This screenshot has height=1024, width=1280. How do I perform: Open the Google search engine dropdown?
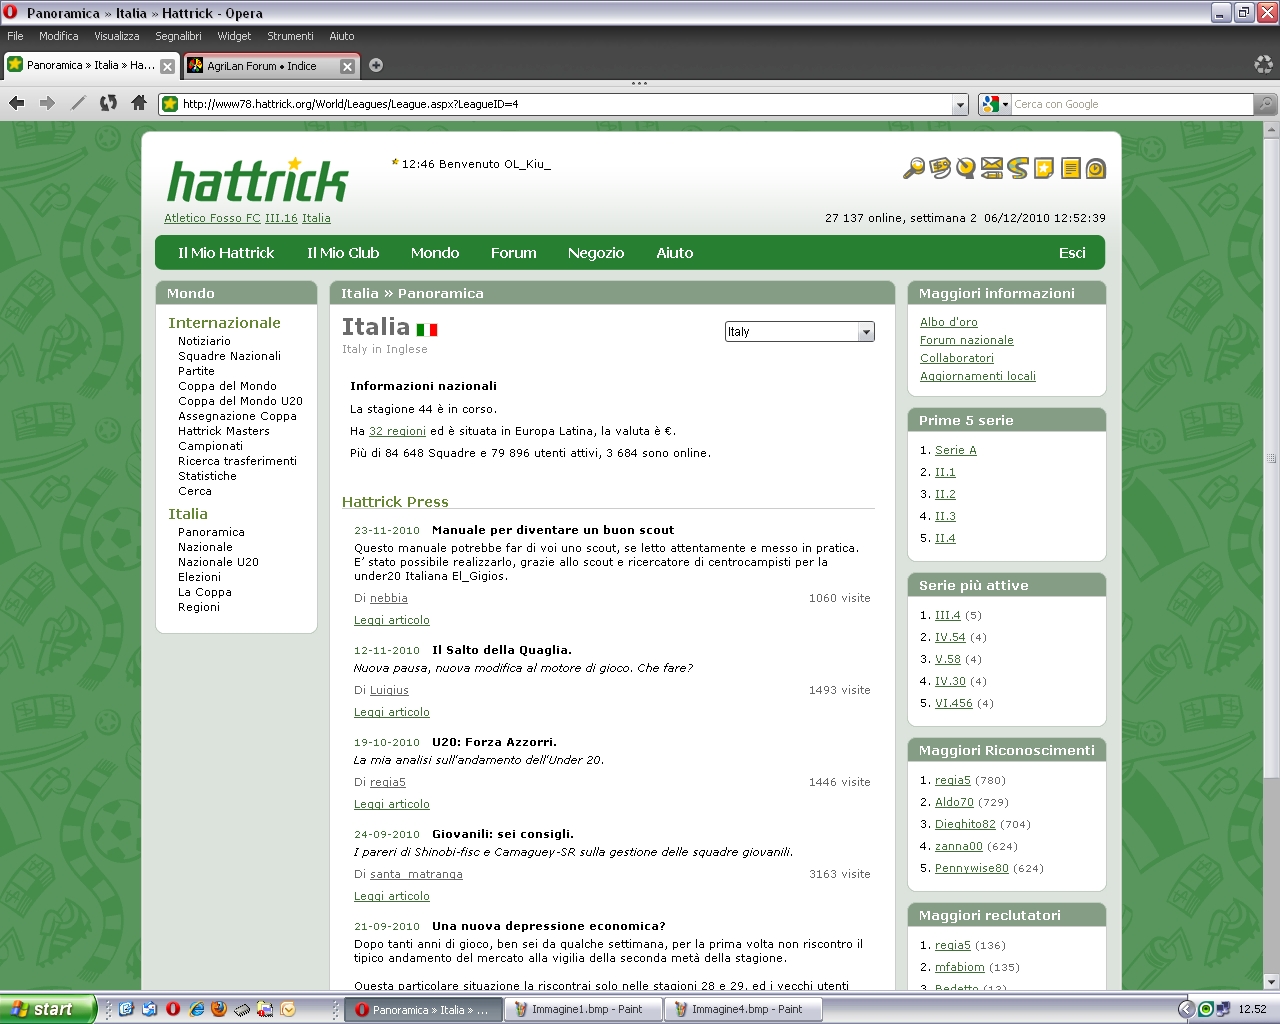(994, 104)
